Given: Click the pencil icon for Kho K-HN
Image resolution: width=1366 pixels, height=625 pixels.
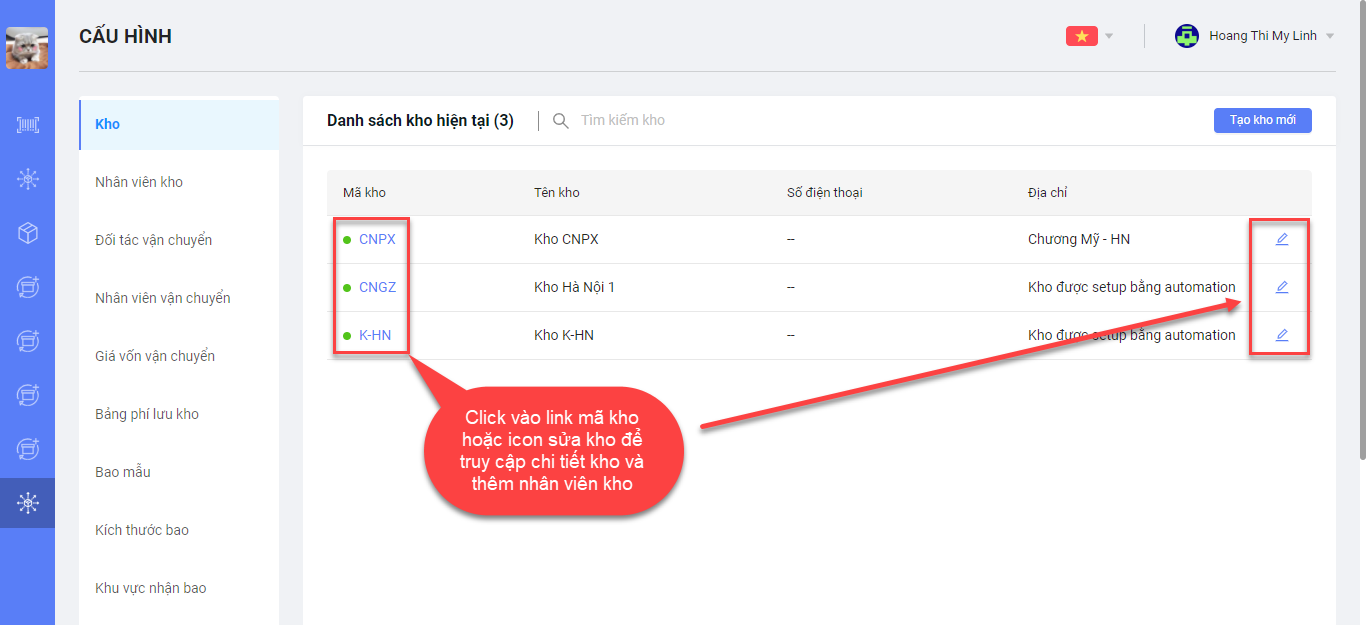Looking at the screenshot, I should point(1281,335).
